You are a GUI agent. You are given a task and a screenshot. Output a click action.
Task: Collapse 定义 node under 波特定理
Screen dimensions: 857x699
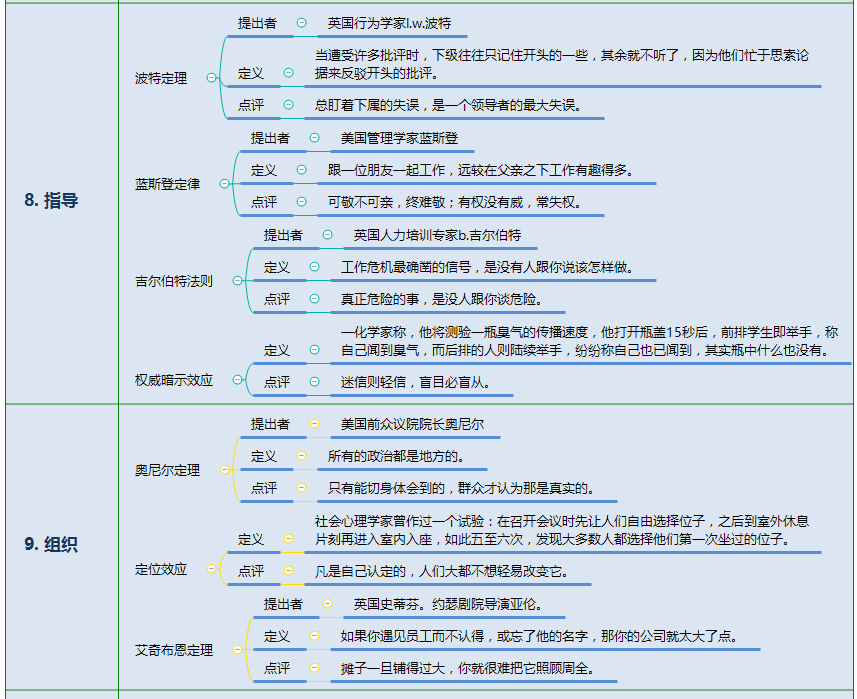(x=289, y=73)
